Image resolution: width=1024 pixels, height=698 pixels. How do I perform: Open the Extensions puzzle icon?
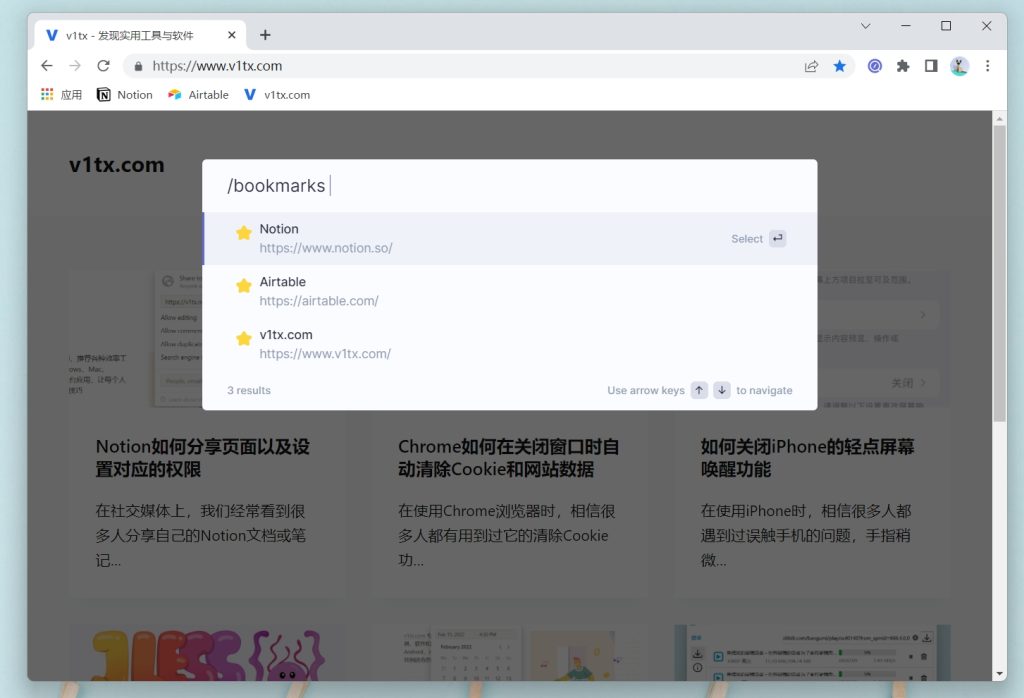pos(903,66)
